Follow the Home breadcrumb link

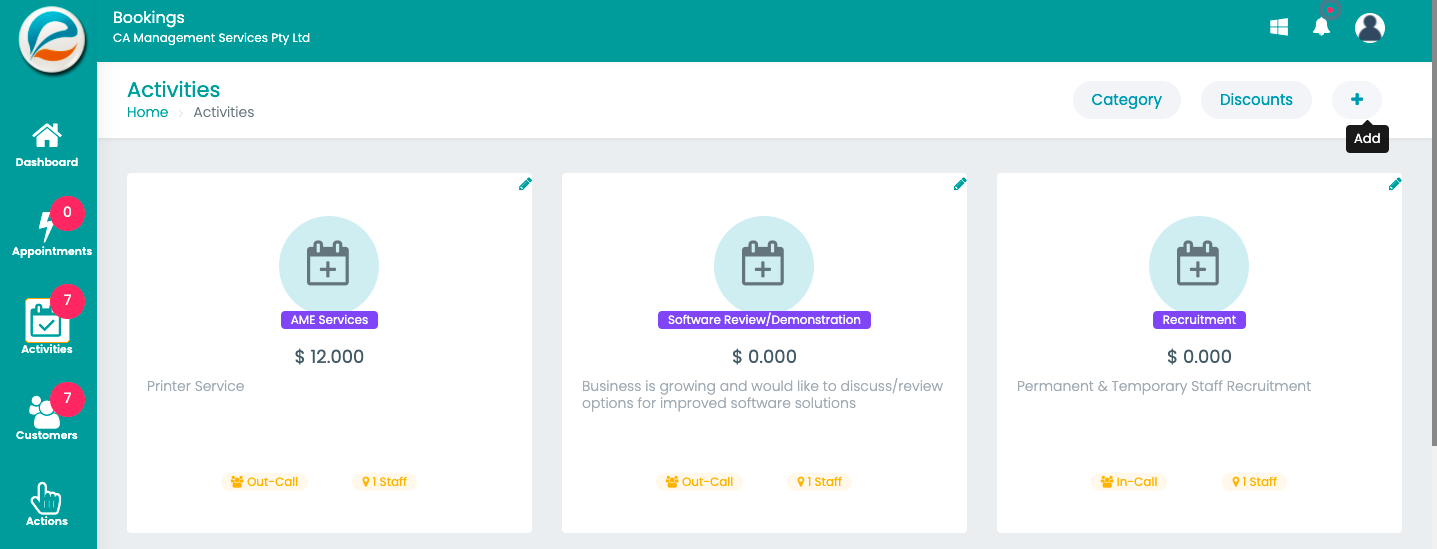(x=147, y=112)
